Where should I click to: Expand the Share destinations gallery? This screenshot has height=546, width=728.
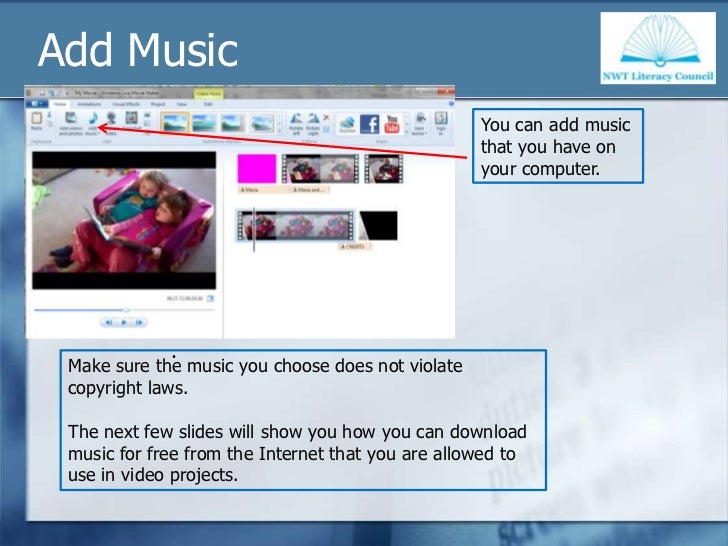407,132
